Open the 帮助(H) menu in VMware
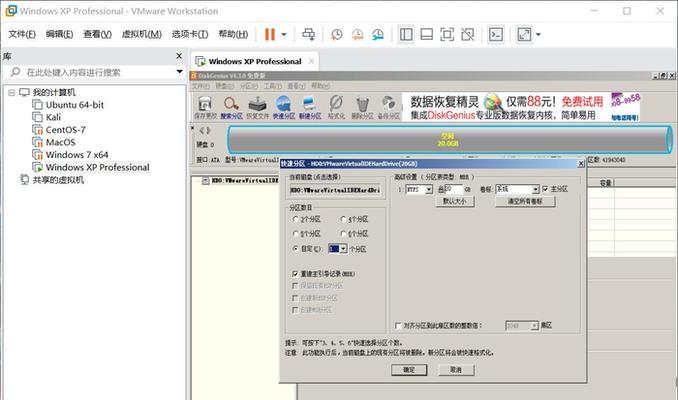678x400 pixels. click(233, 34)
